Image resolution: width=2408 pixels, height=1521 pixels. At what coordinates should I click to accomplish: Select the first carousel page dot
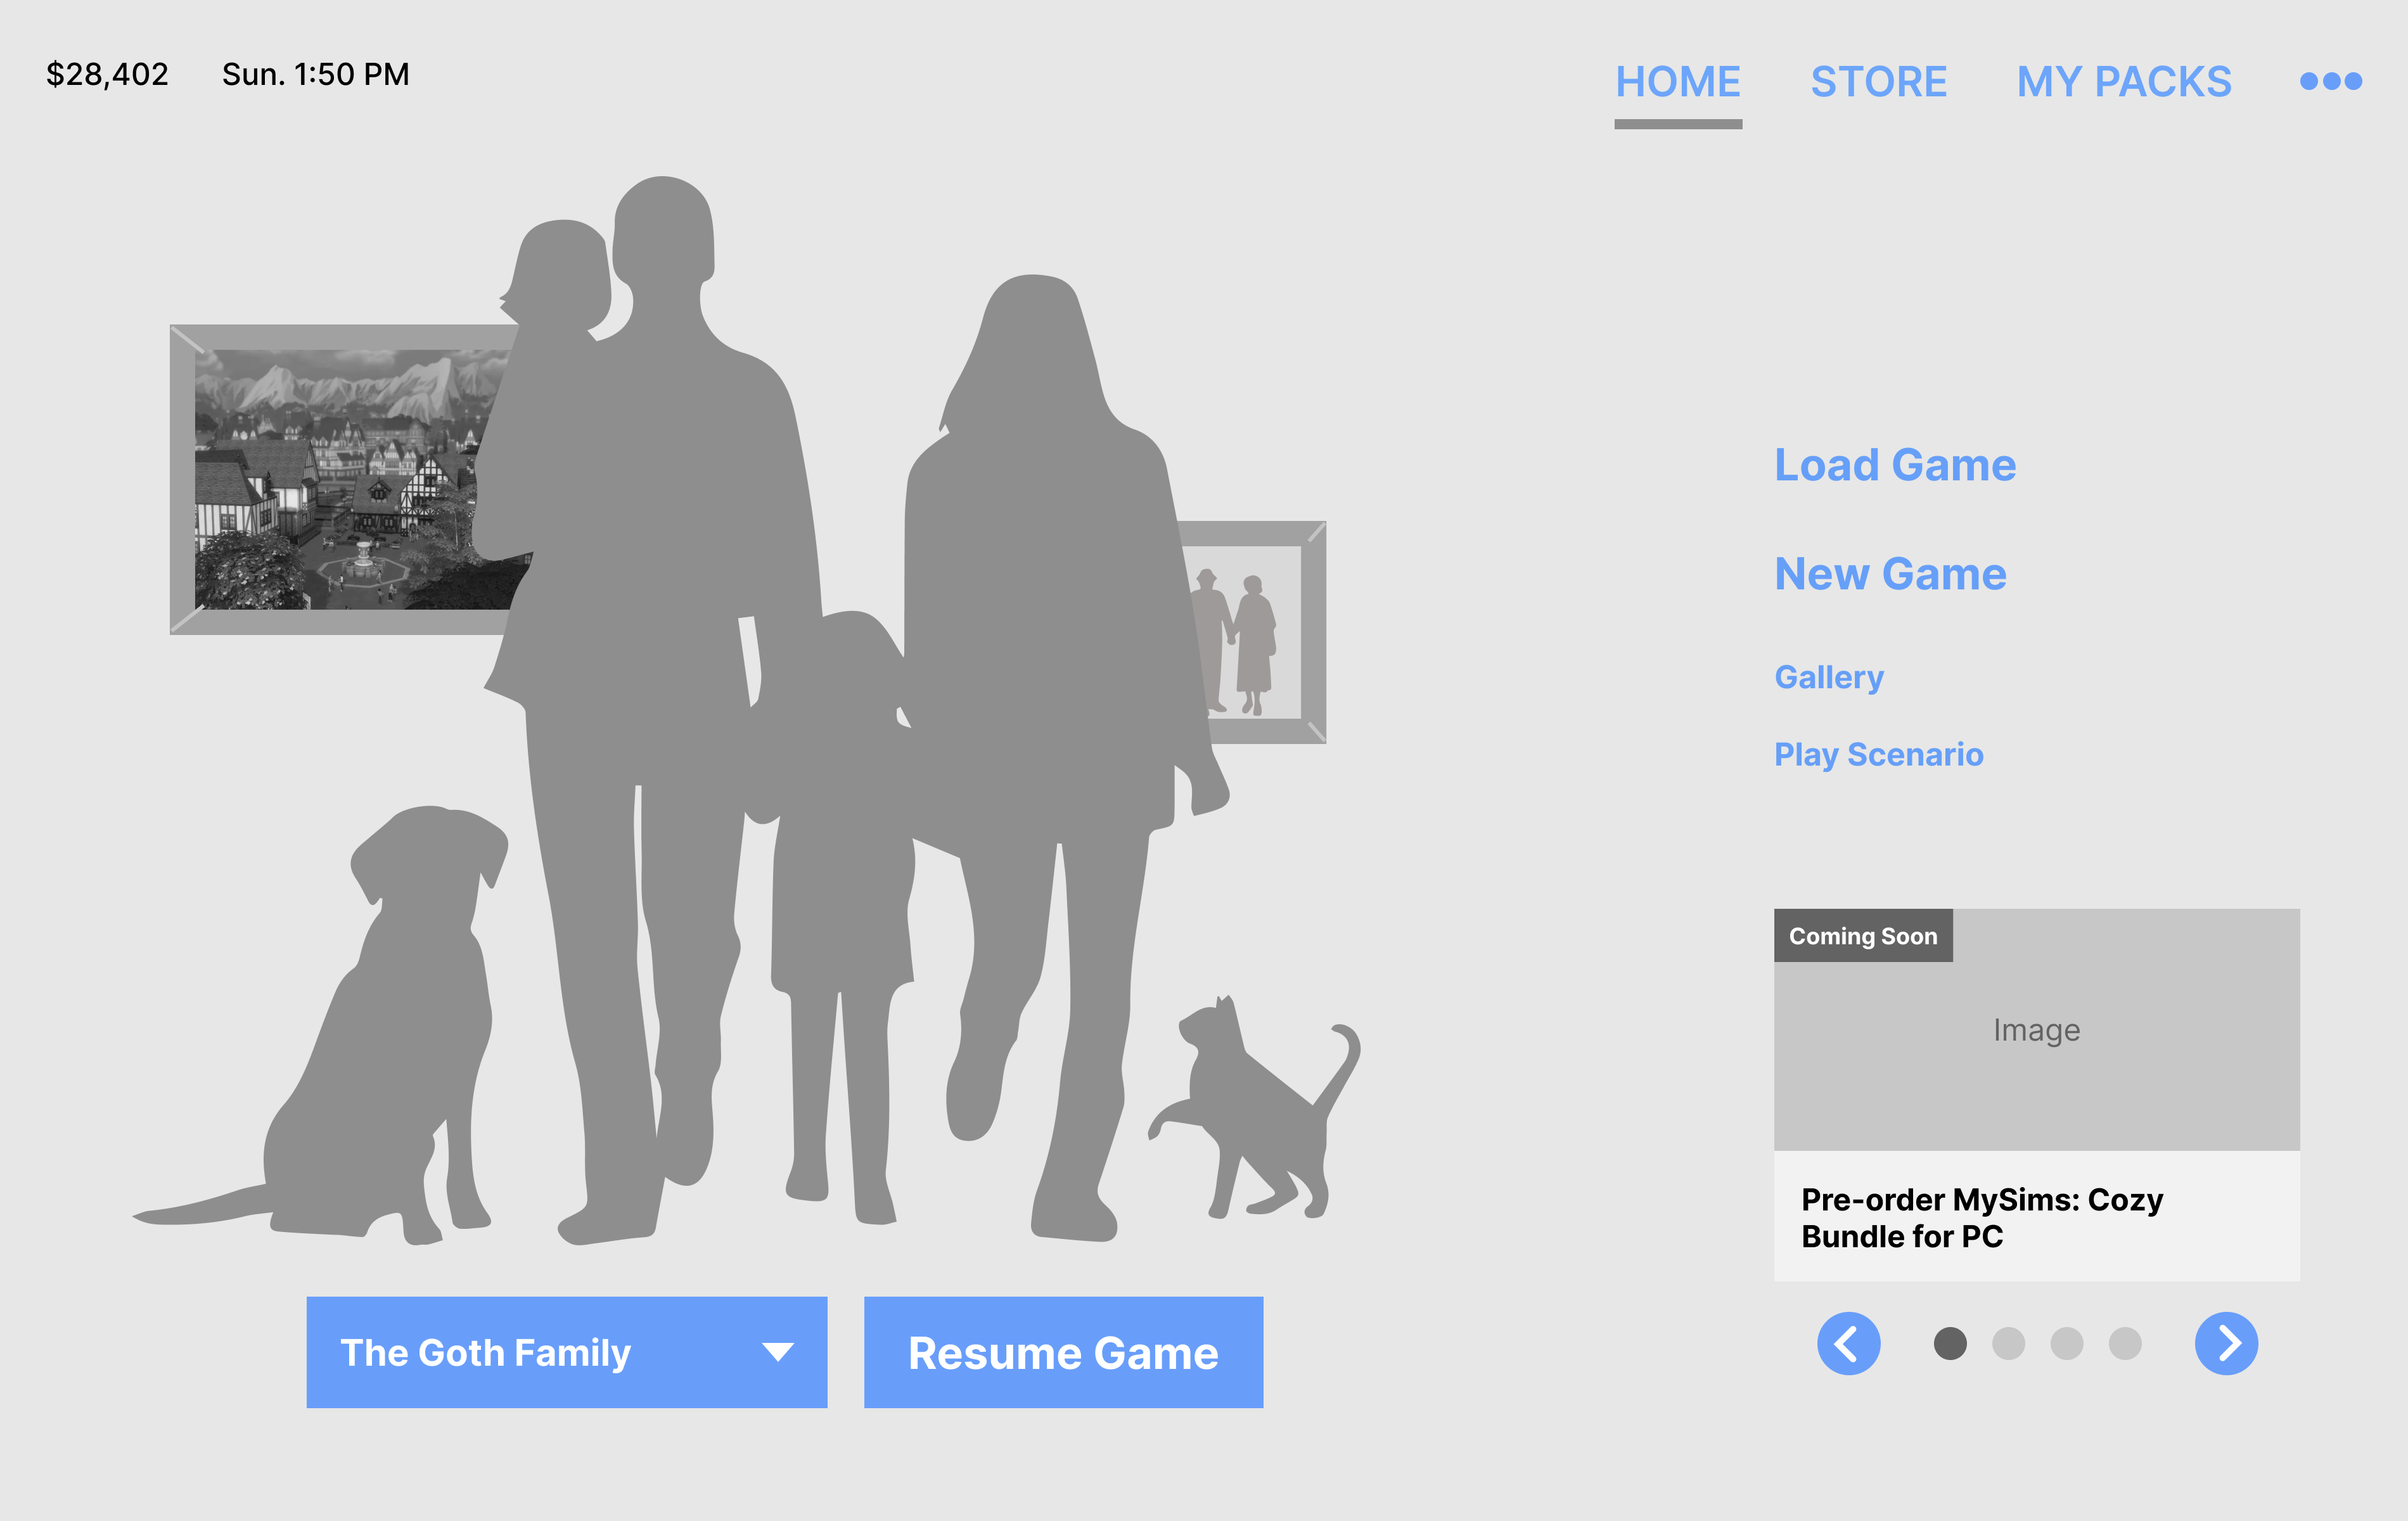[x=1950, y=1343]
